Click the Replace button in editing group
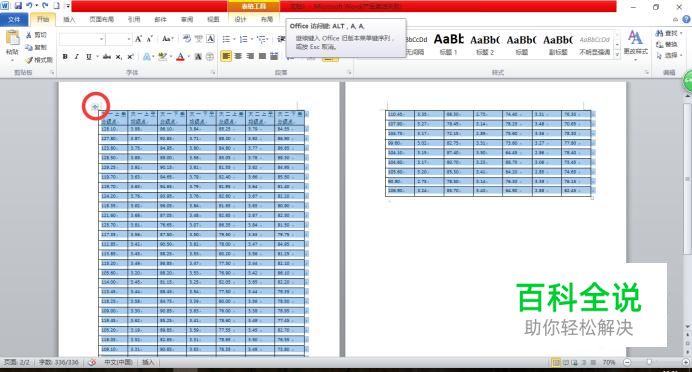 [x=667, y=45]
